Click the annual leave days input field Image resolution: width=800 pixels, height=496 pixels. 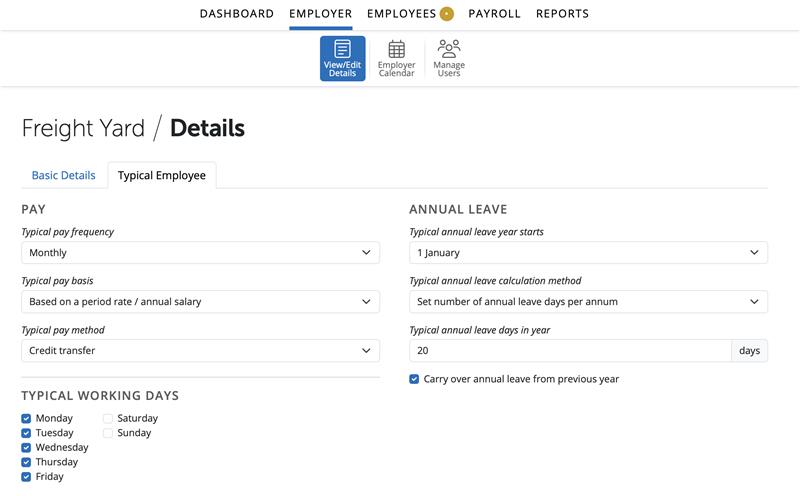tap(570, 351)
